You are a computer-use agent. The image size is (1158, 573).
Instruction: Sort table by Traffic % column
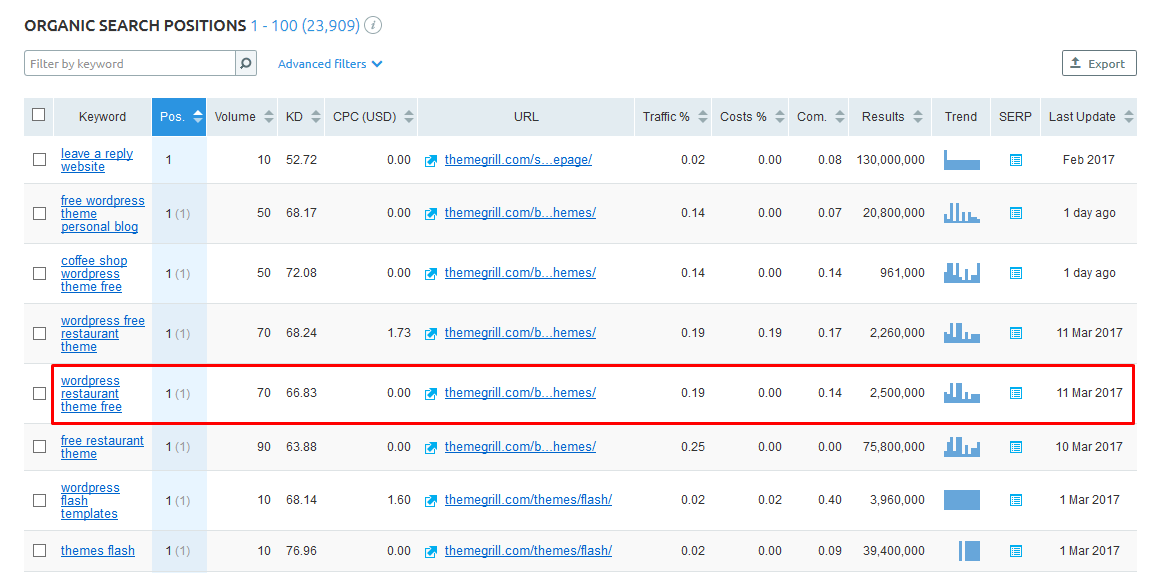point(673,117)
